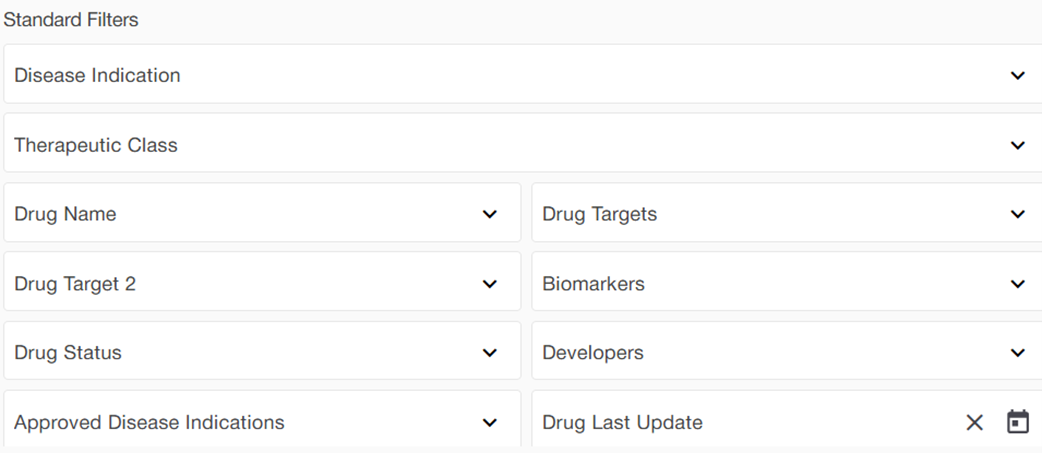
Task: Open the Drug Status chevron arrow
Action: pyautogui.click(x=489, y=353)
